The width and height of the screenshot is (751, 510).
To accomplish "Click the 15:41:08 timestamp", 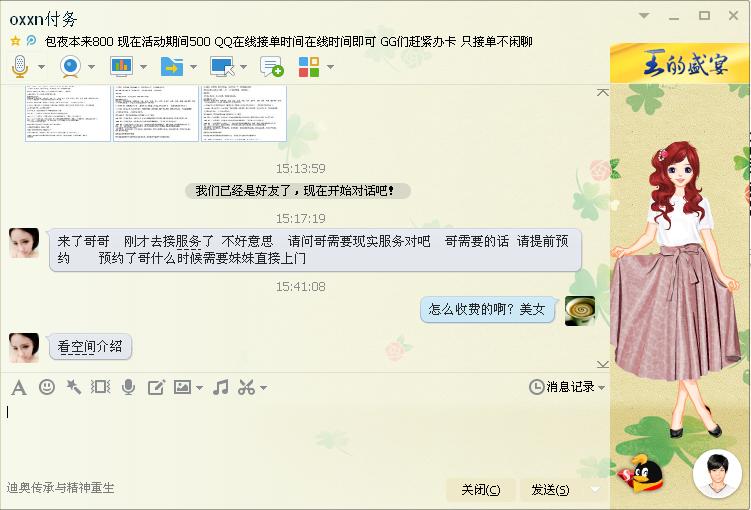I will point(300,287).
